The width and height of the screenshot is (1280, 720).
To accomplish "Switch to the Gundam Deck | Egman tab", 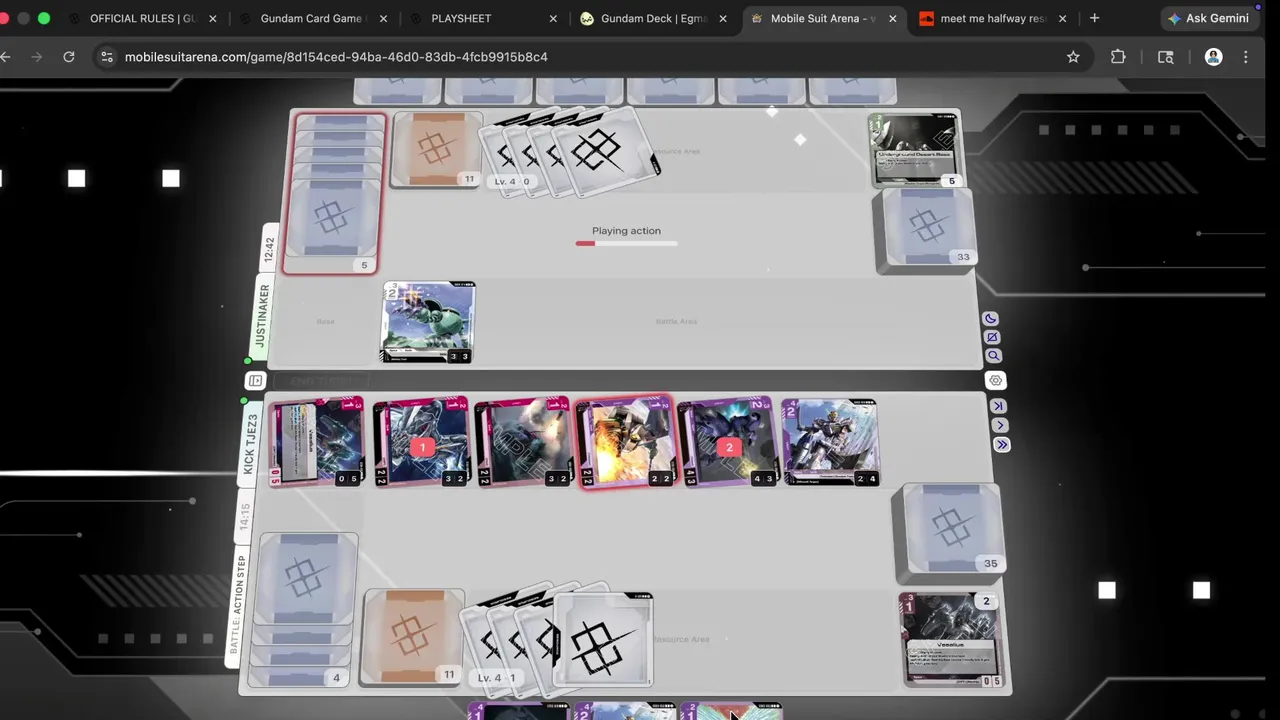I will pos(654,18).
